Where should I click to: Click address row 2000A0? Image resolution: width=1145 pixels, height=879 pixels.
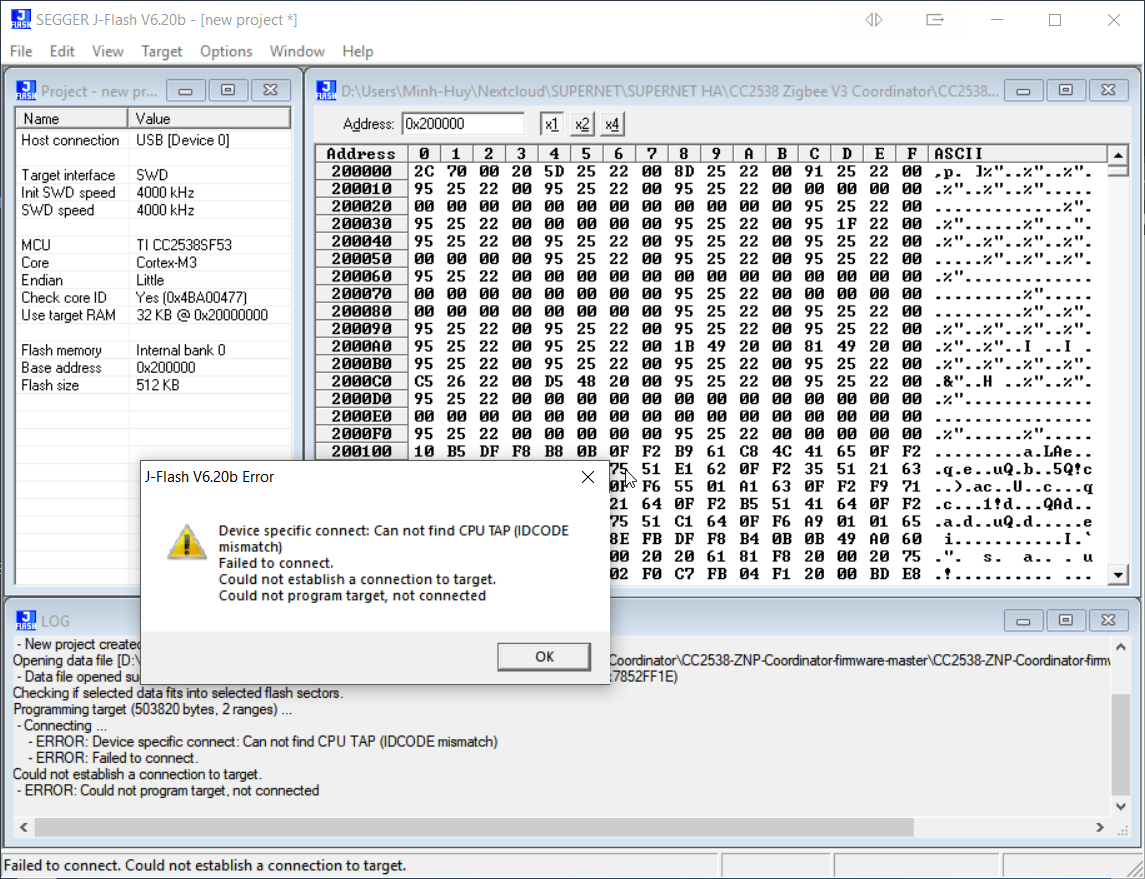pyautogui.click(x=361, y=347)
